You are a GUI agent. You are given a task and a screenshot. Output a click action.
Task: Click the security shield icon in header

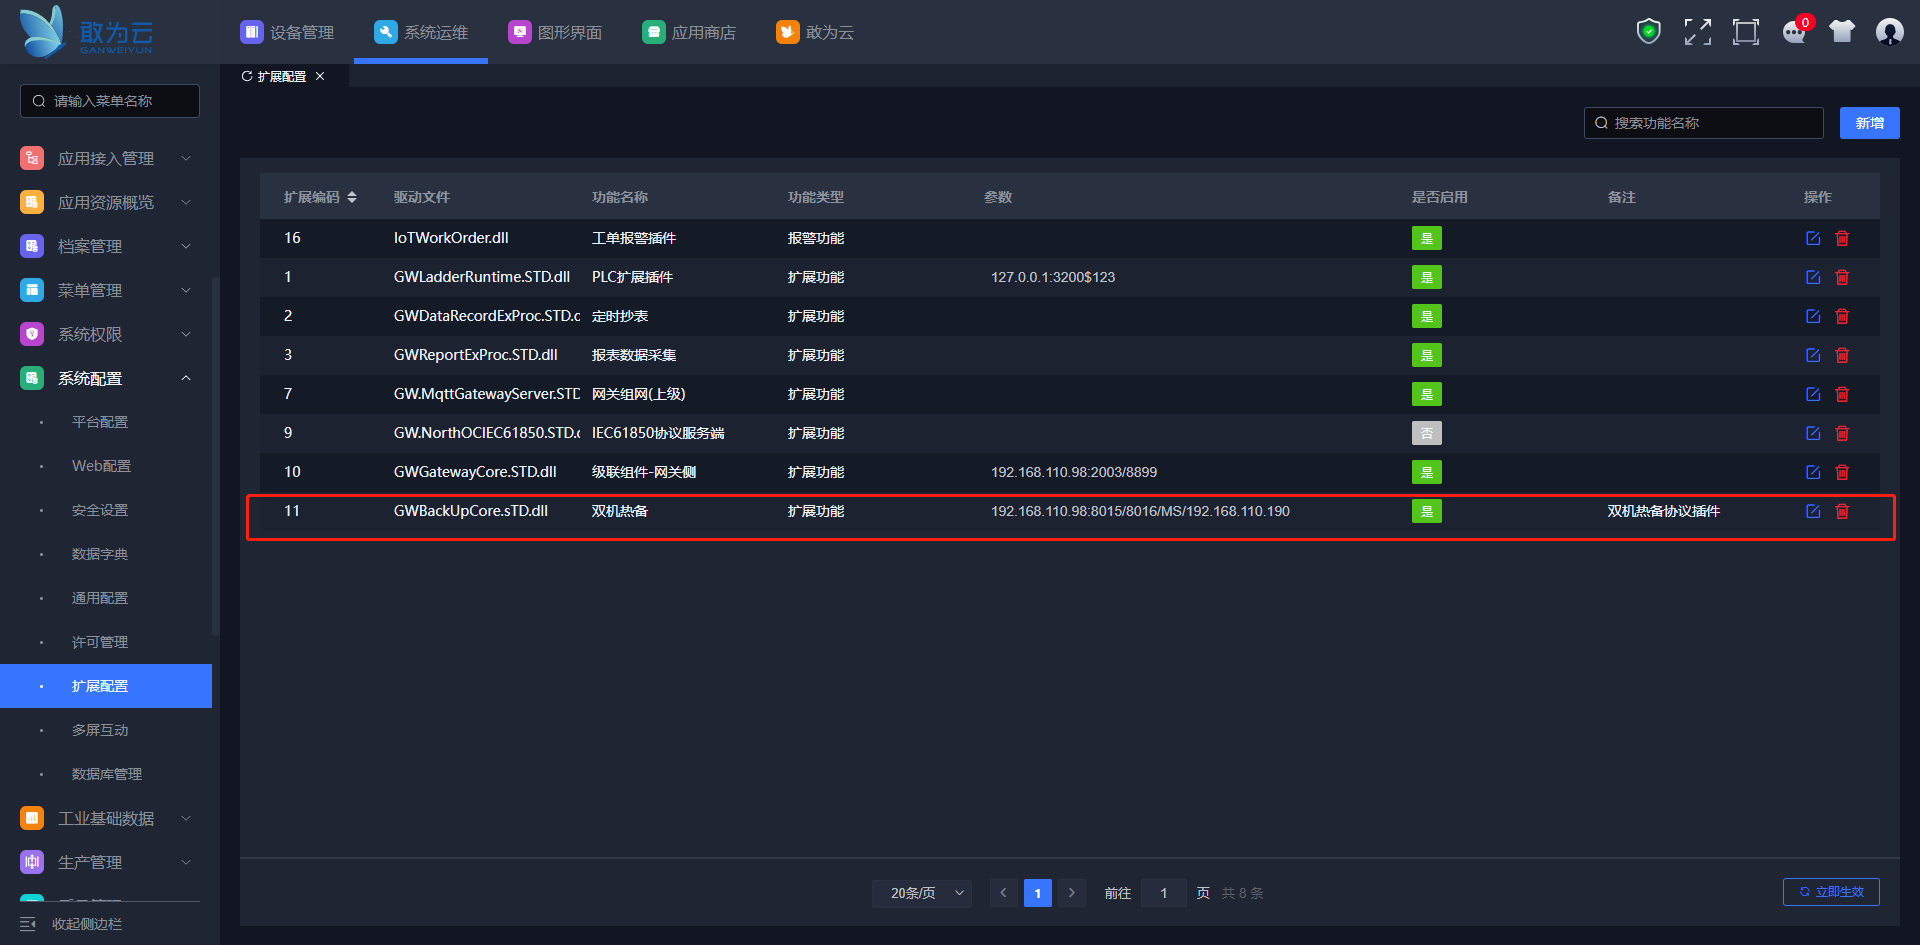[1648, 32]
